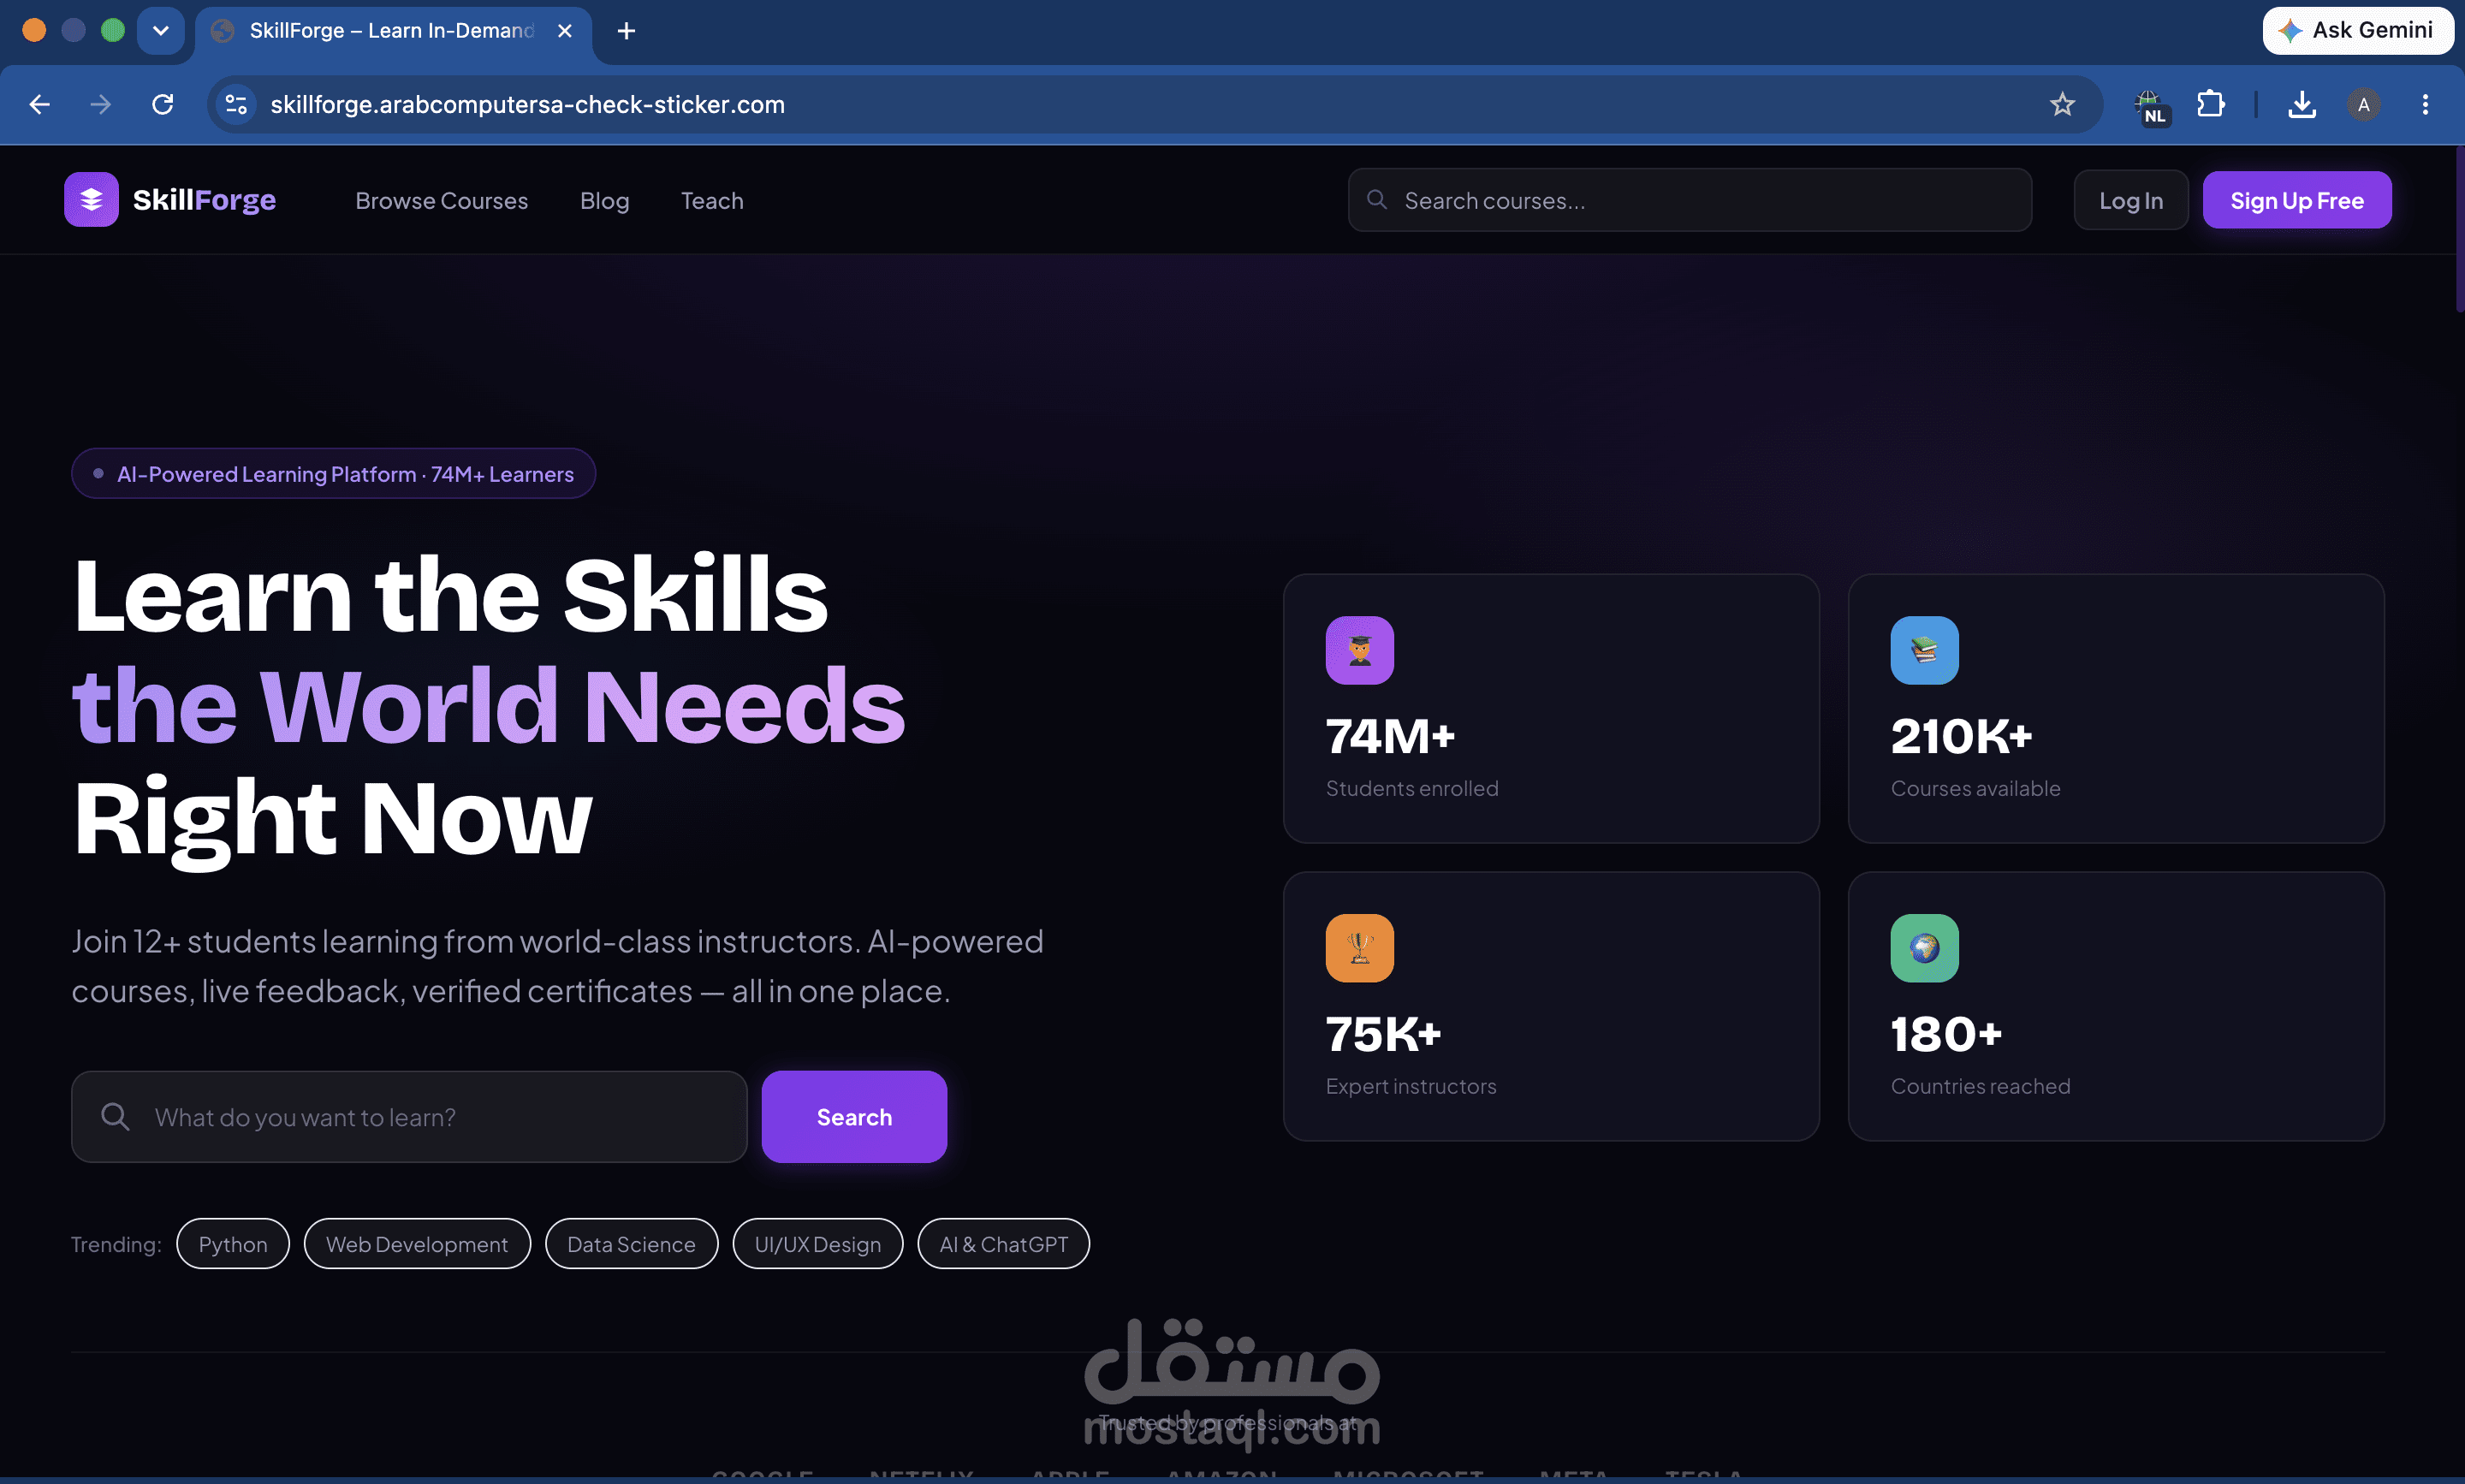Viewport: 2465px width, 1484px height.
Task: Click the 210K+ statistic
Action: (x=1961, y=736)
